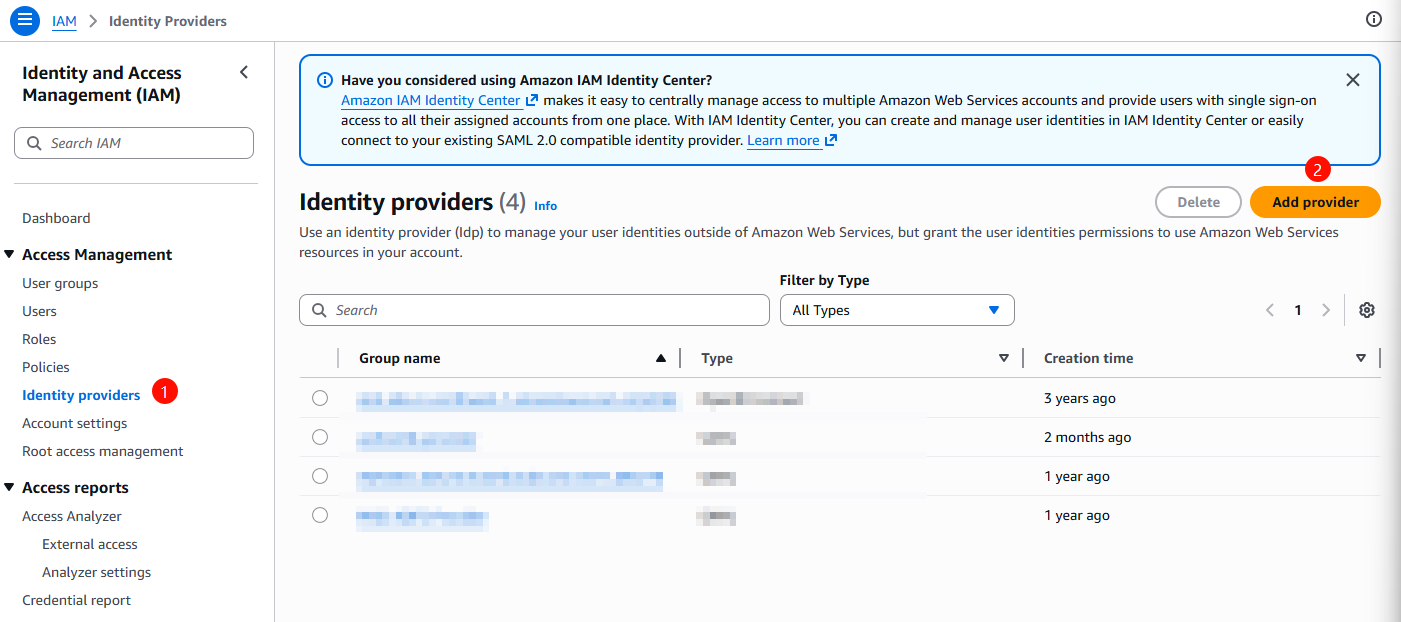This screenshot has height=622, width=1401.
Task: Open Account settings in the sidebar
Action: 75,423
